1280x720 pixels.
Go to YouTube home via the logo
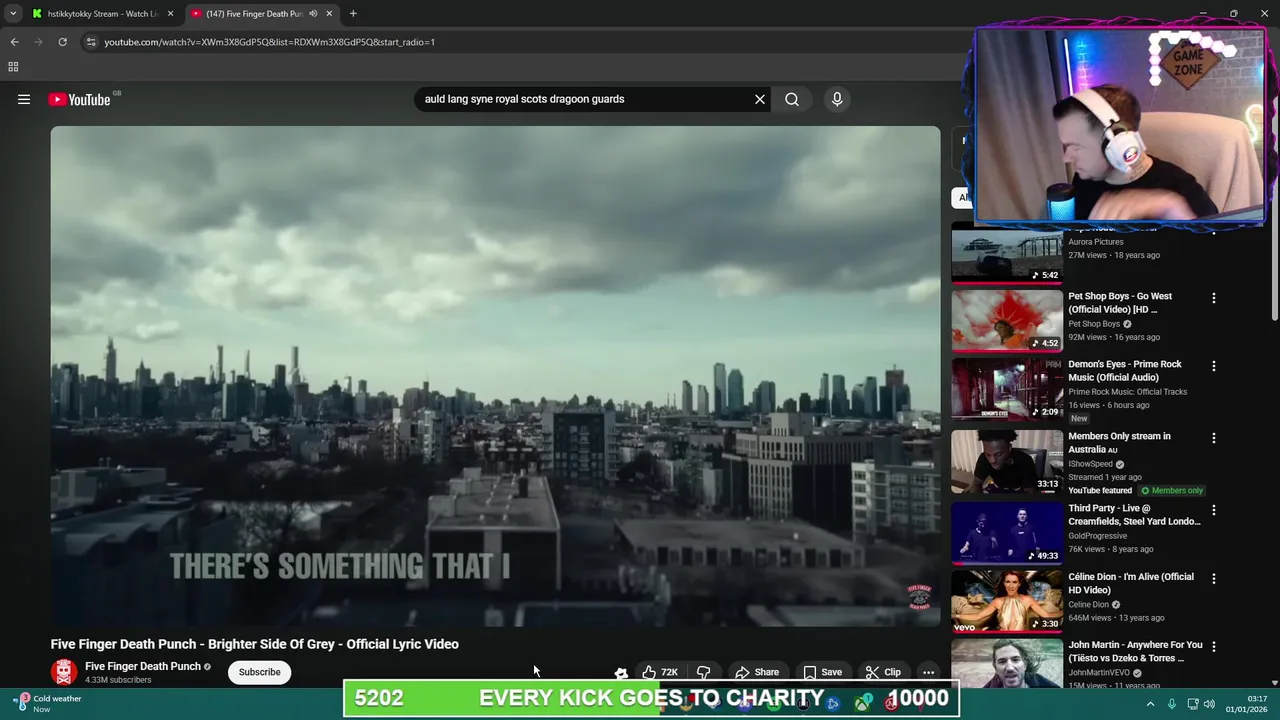[79, 99]
